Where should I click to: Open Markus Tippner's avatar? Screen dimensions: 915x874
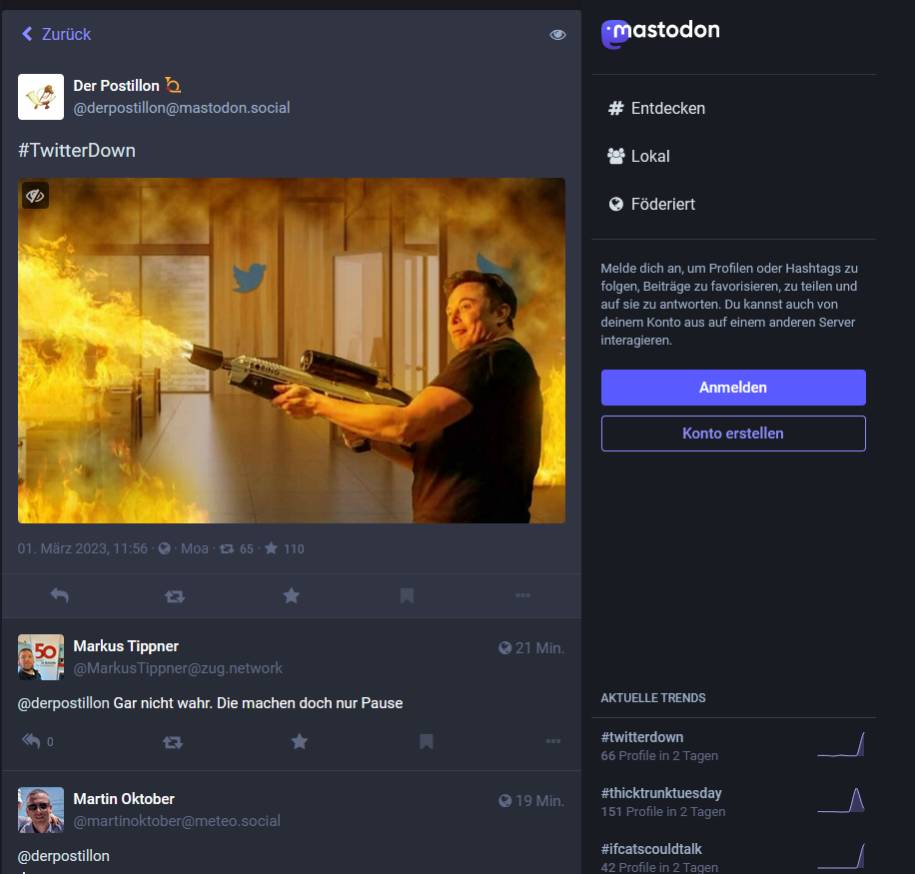click(41, 657)
